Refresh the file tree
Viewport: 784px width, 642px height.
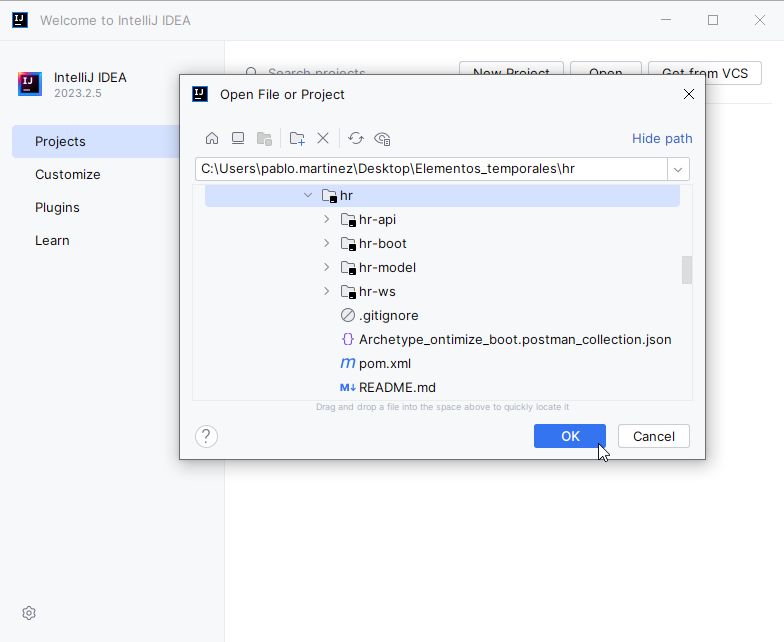coord(356,138)
